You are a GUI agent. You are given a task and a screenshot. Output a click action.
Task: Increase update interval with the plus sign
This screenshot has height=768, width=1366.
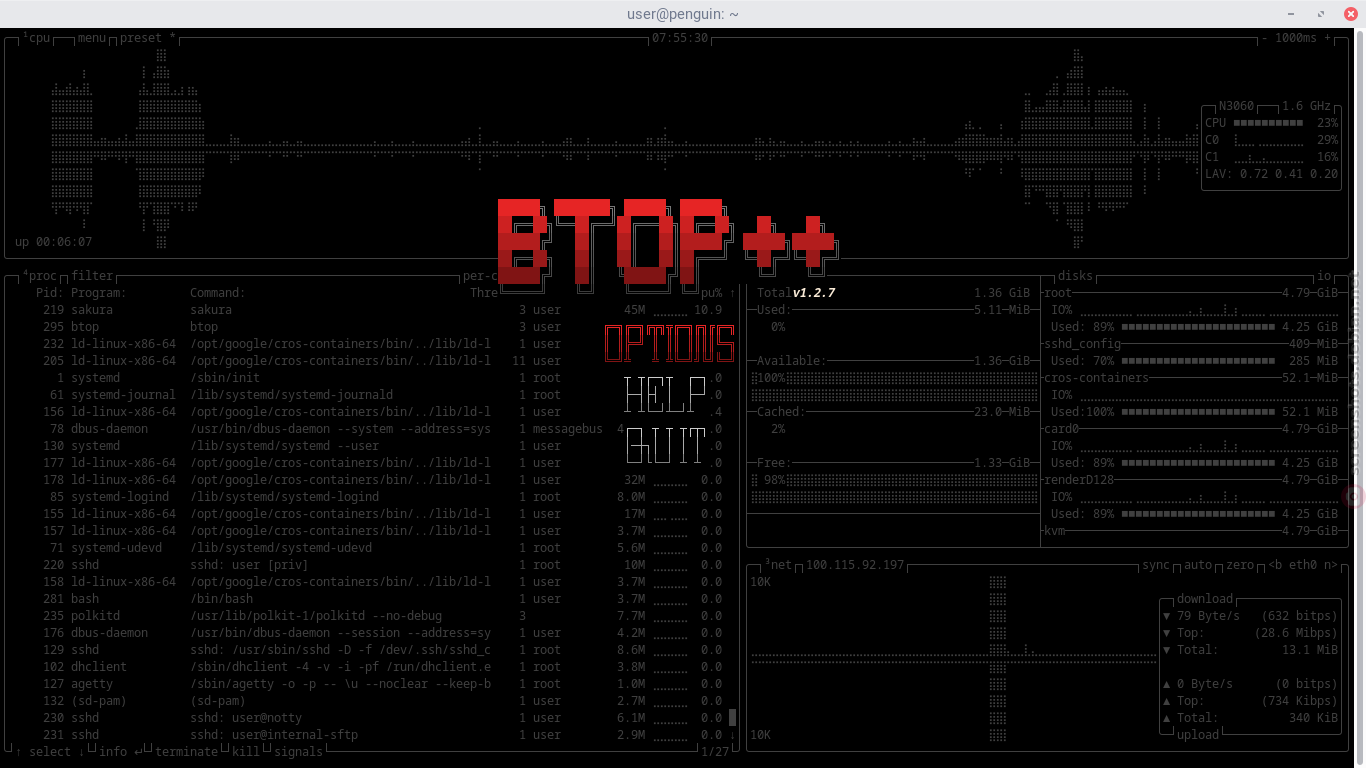pyautogui.click(x=1328, y=37)
